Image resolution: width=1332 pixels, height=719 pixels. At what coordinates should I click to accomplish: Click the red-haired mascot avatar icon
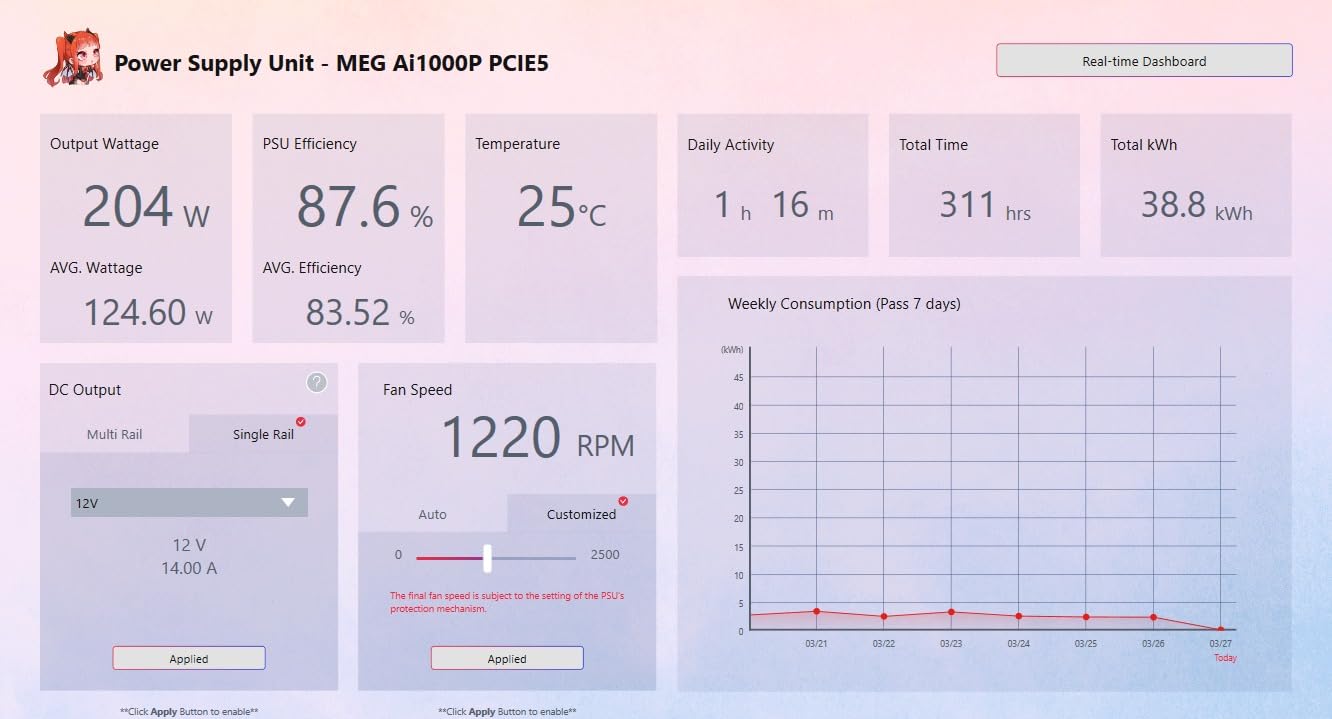point(71,58)
